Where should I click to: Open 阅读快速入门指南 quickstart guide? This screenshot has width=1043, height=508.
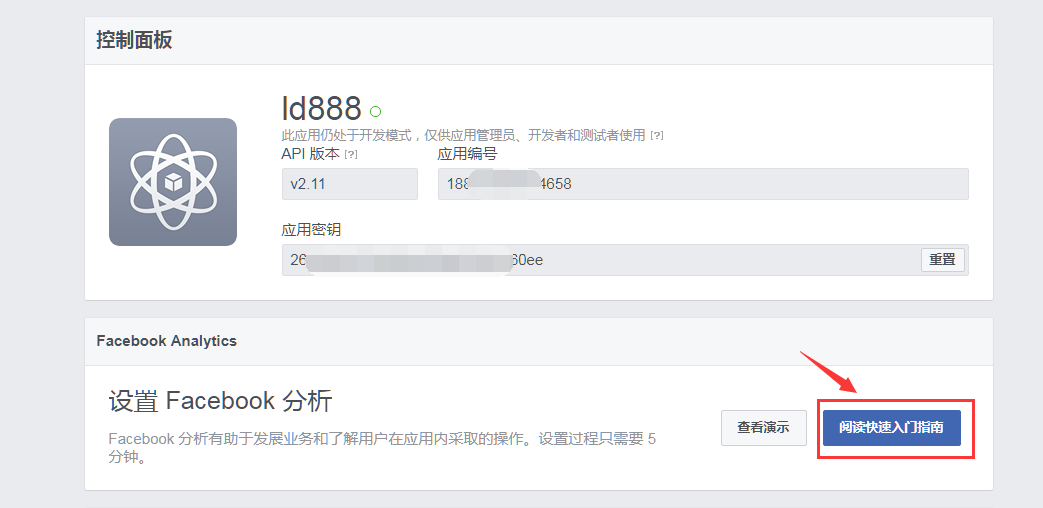point(891,428)
